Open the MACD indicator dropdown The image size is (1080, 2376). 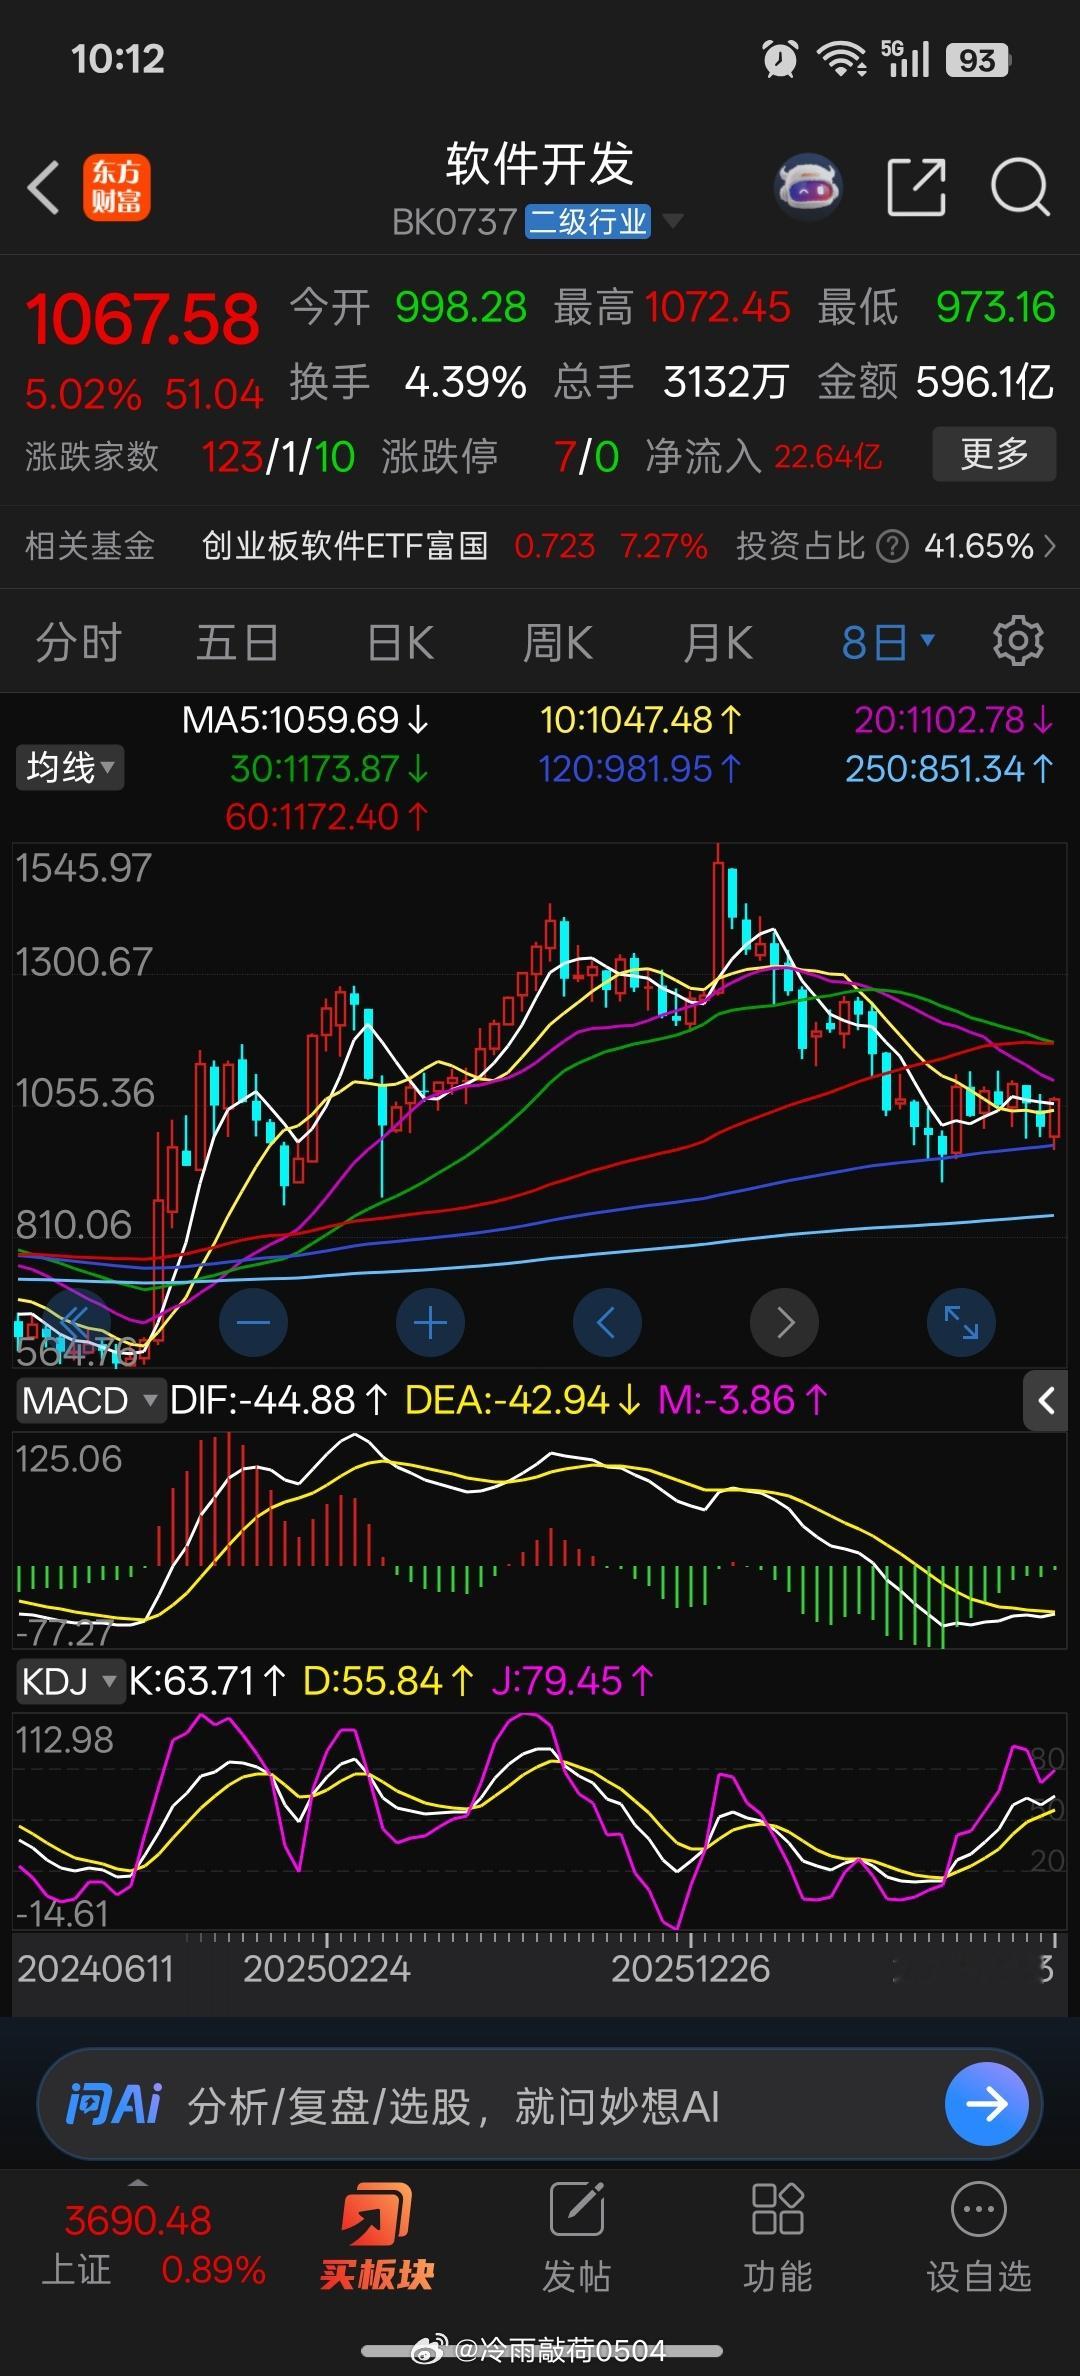[x=91, y=1400]
